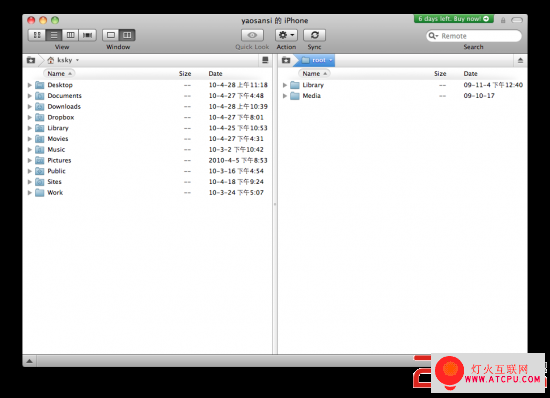Switch to icon view mode
Screen dimensions: 550x398
(x=37, y=35)
